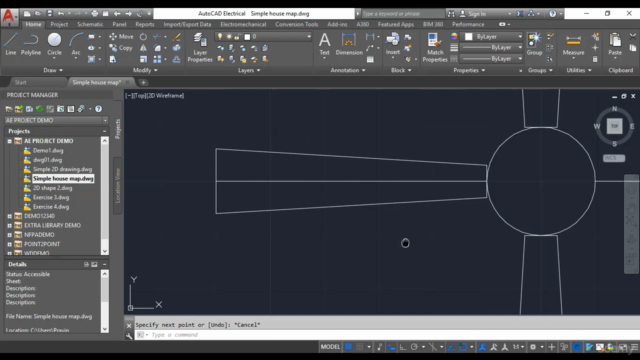Toggle layer freeze sun icon
The image size is (640, 360).
coord(229,37)
